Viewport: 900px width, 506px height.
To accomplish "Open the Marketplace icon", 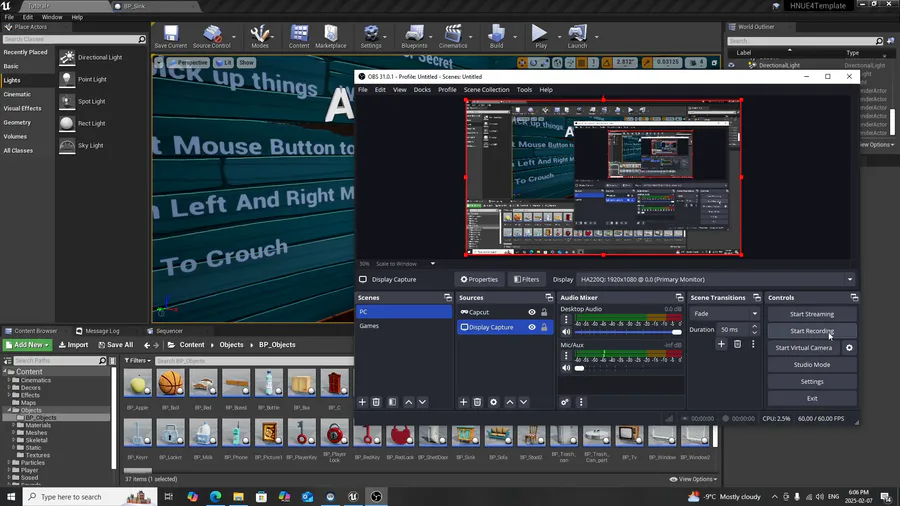I will (331, 37).
